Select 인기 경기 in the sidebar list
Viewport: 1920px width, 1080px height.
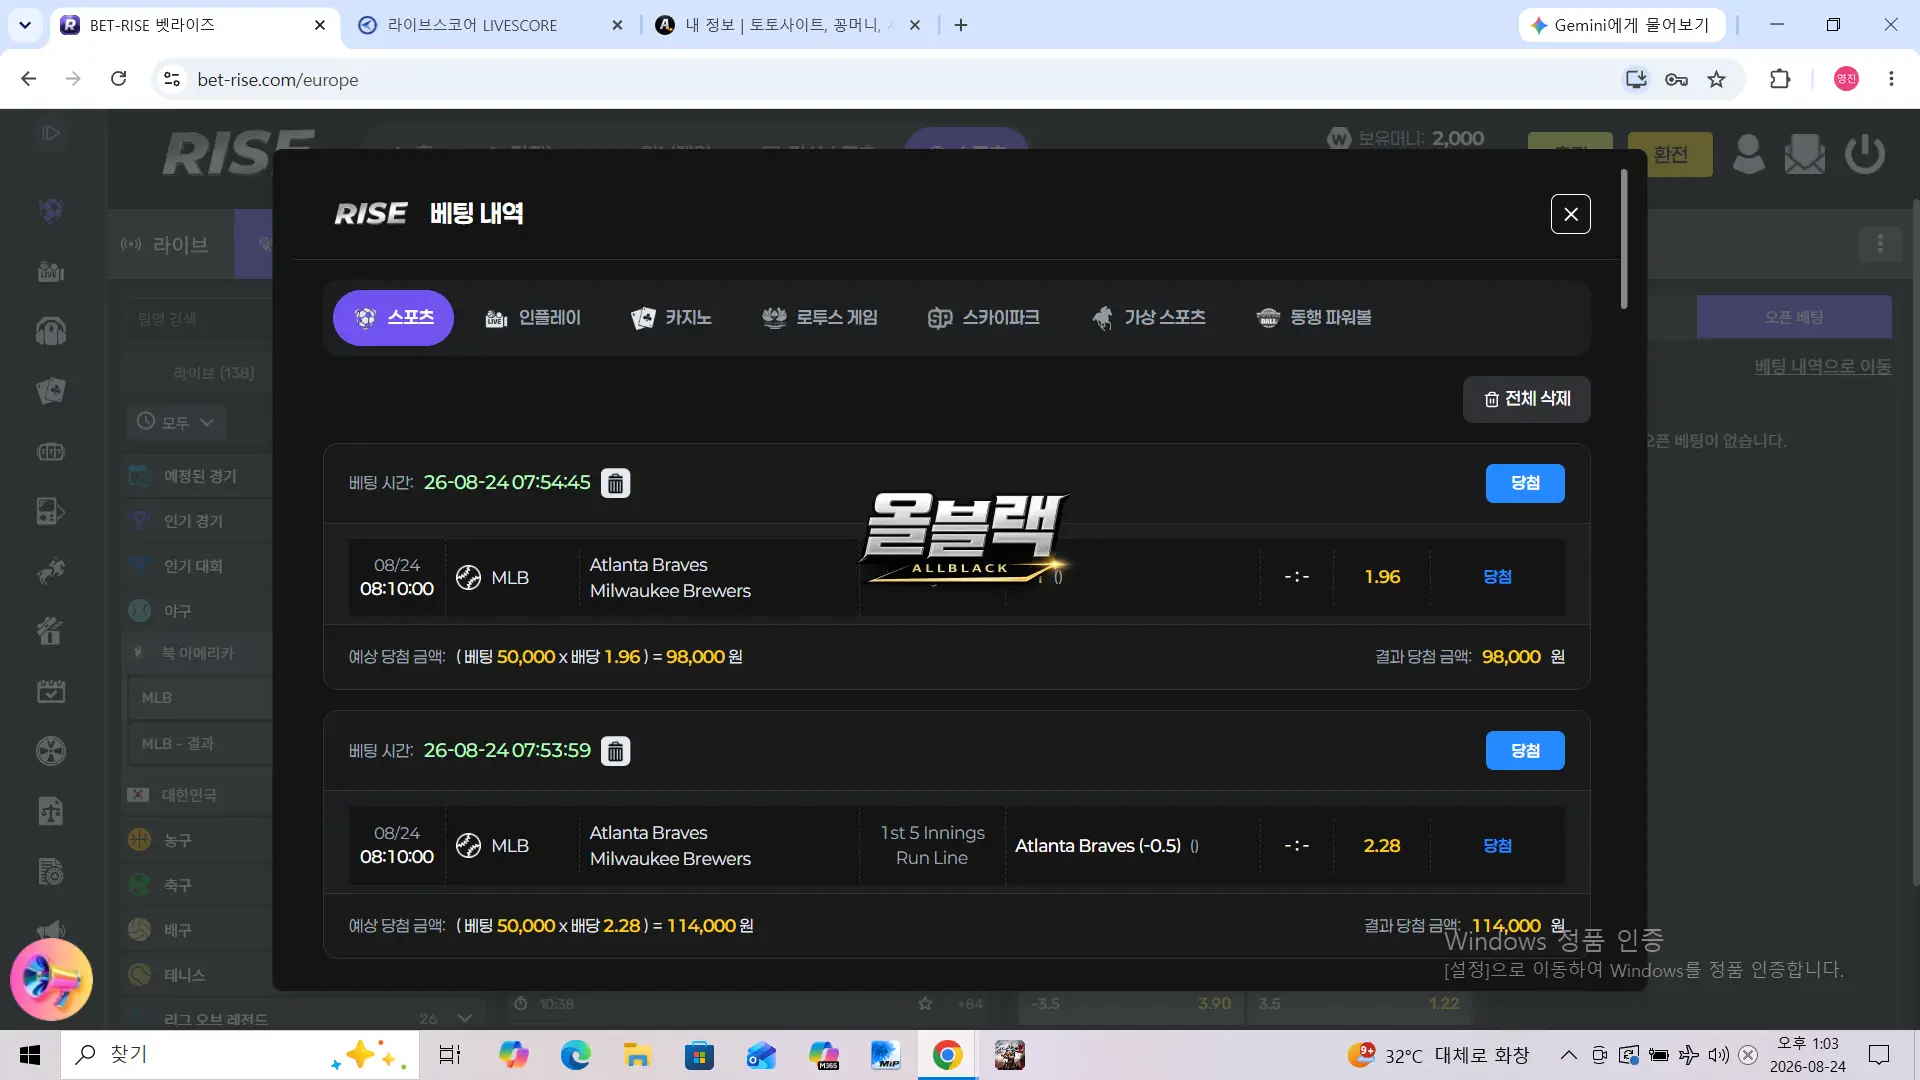[x=198, y=521]
